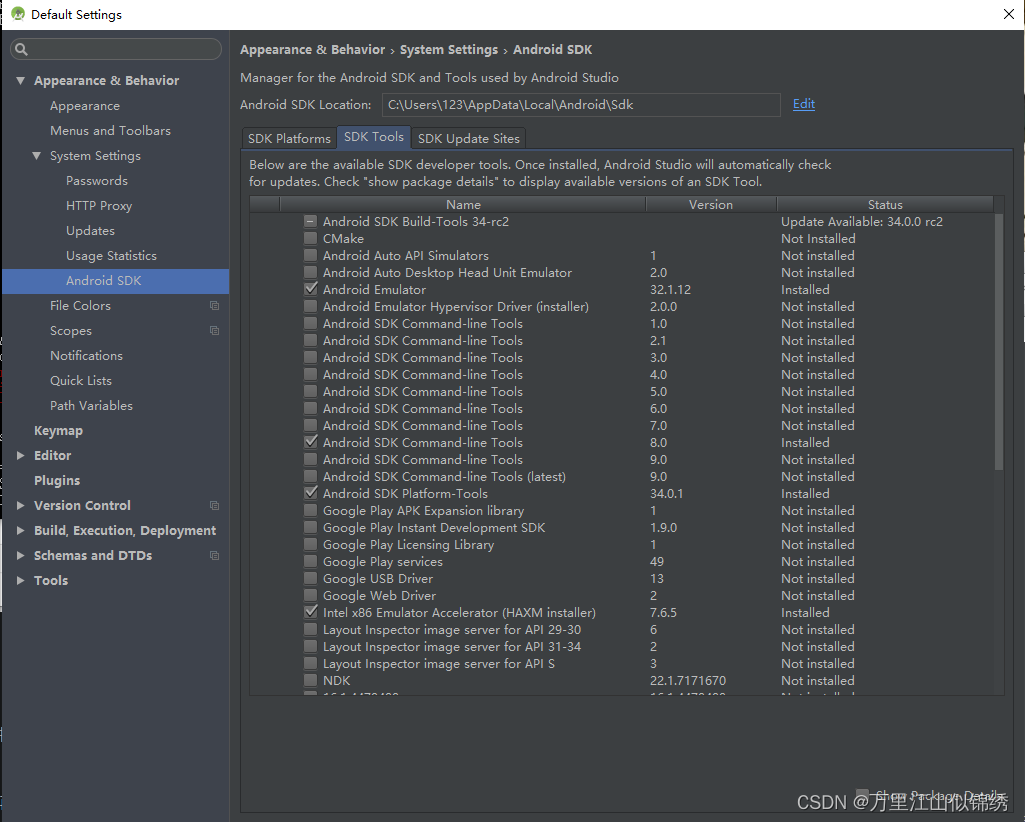Check Android Emulator Hypervisor Driver installer
Screen dimensions: 1025x822
click(311, 306)
